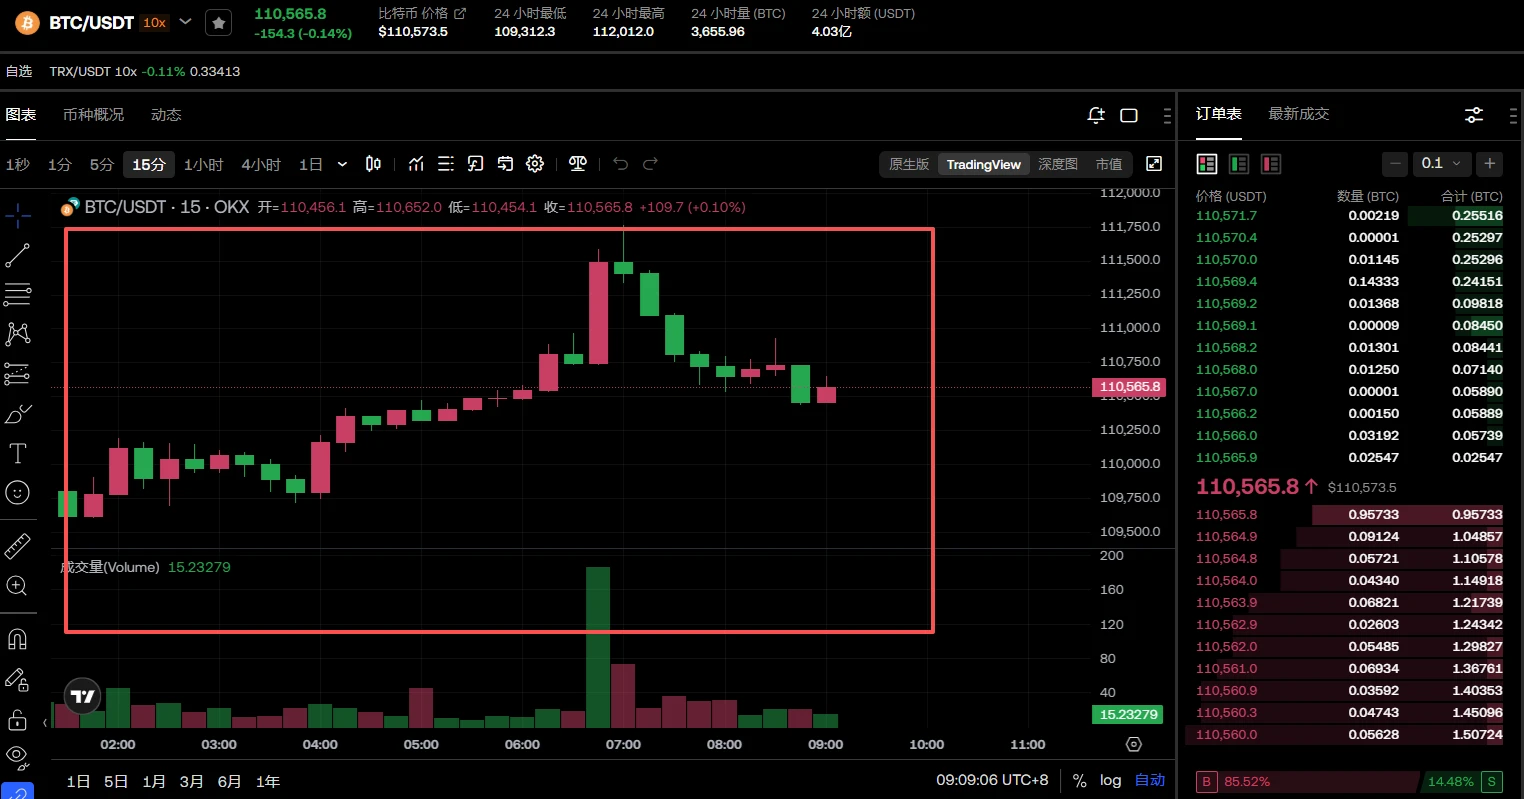The height and width of the screenshot is (799, 1524).
Task: Open more time intervals dropdown after 1日
Action: [x=342, y=164]
